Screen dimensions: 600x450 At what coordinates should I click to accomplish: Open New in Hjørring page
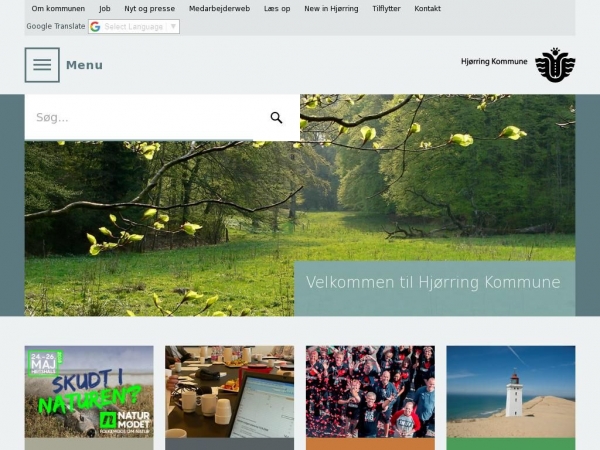pyautogui.click(x=331, y=8)
